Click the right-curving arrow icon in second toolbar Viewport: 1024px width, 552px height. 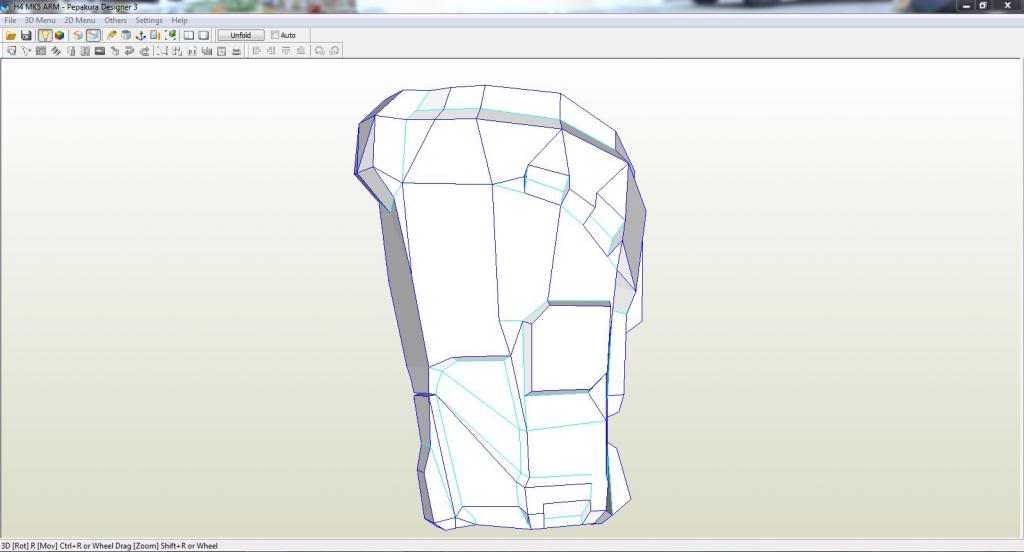144,51
